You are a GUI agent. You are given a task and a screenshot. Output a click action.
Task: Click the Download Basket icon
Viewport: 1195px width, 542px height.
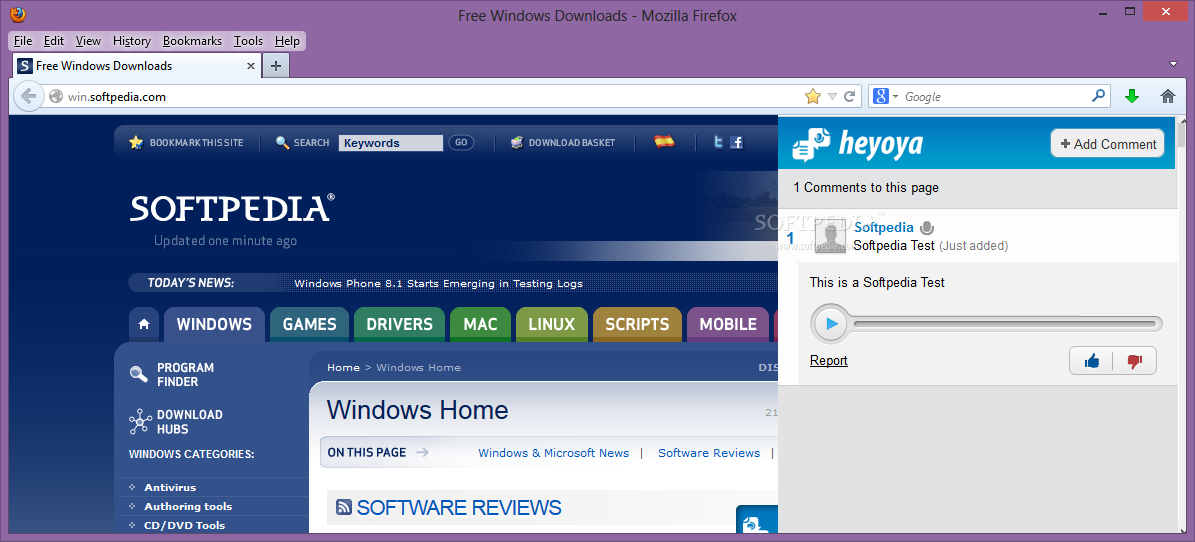point(517,143)
